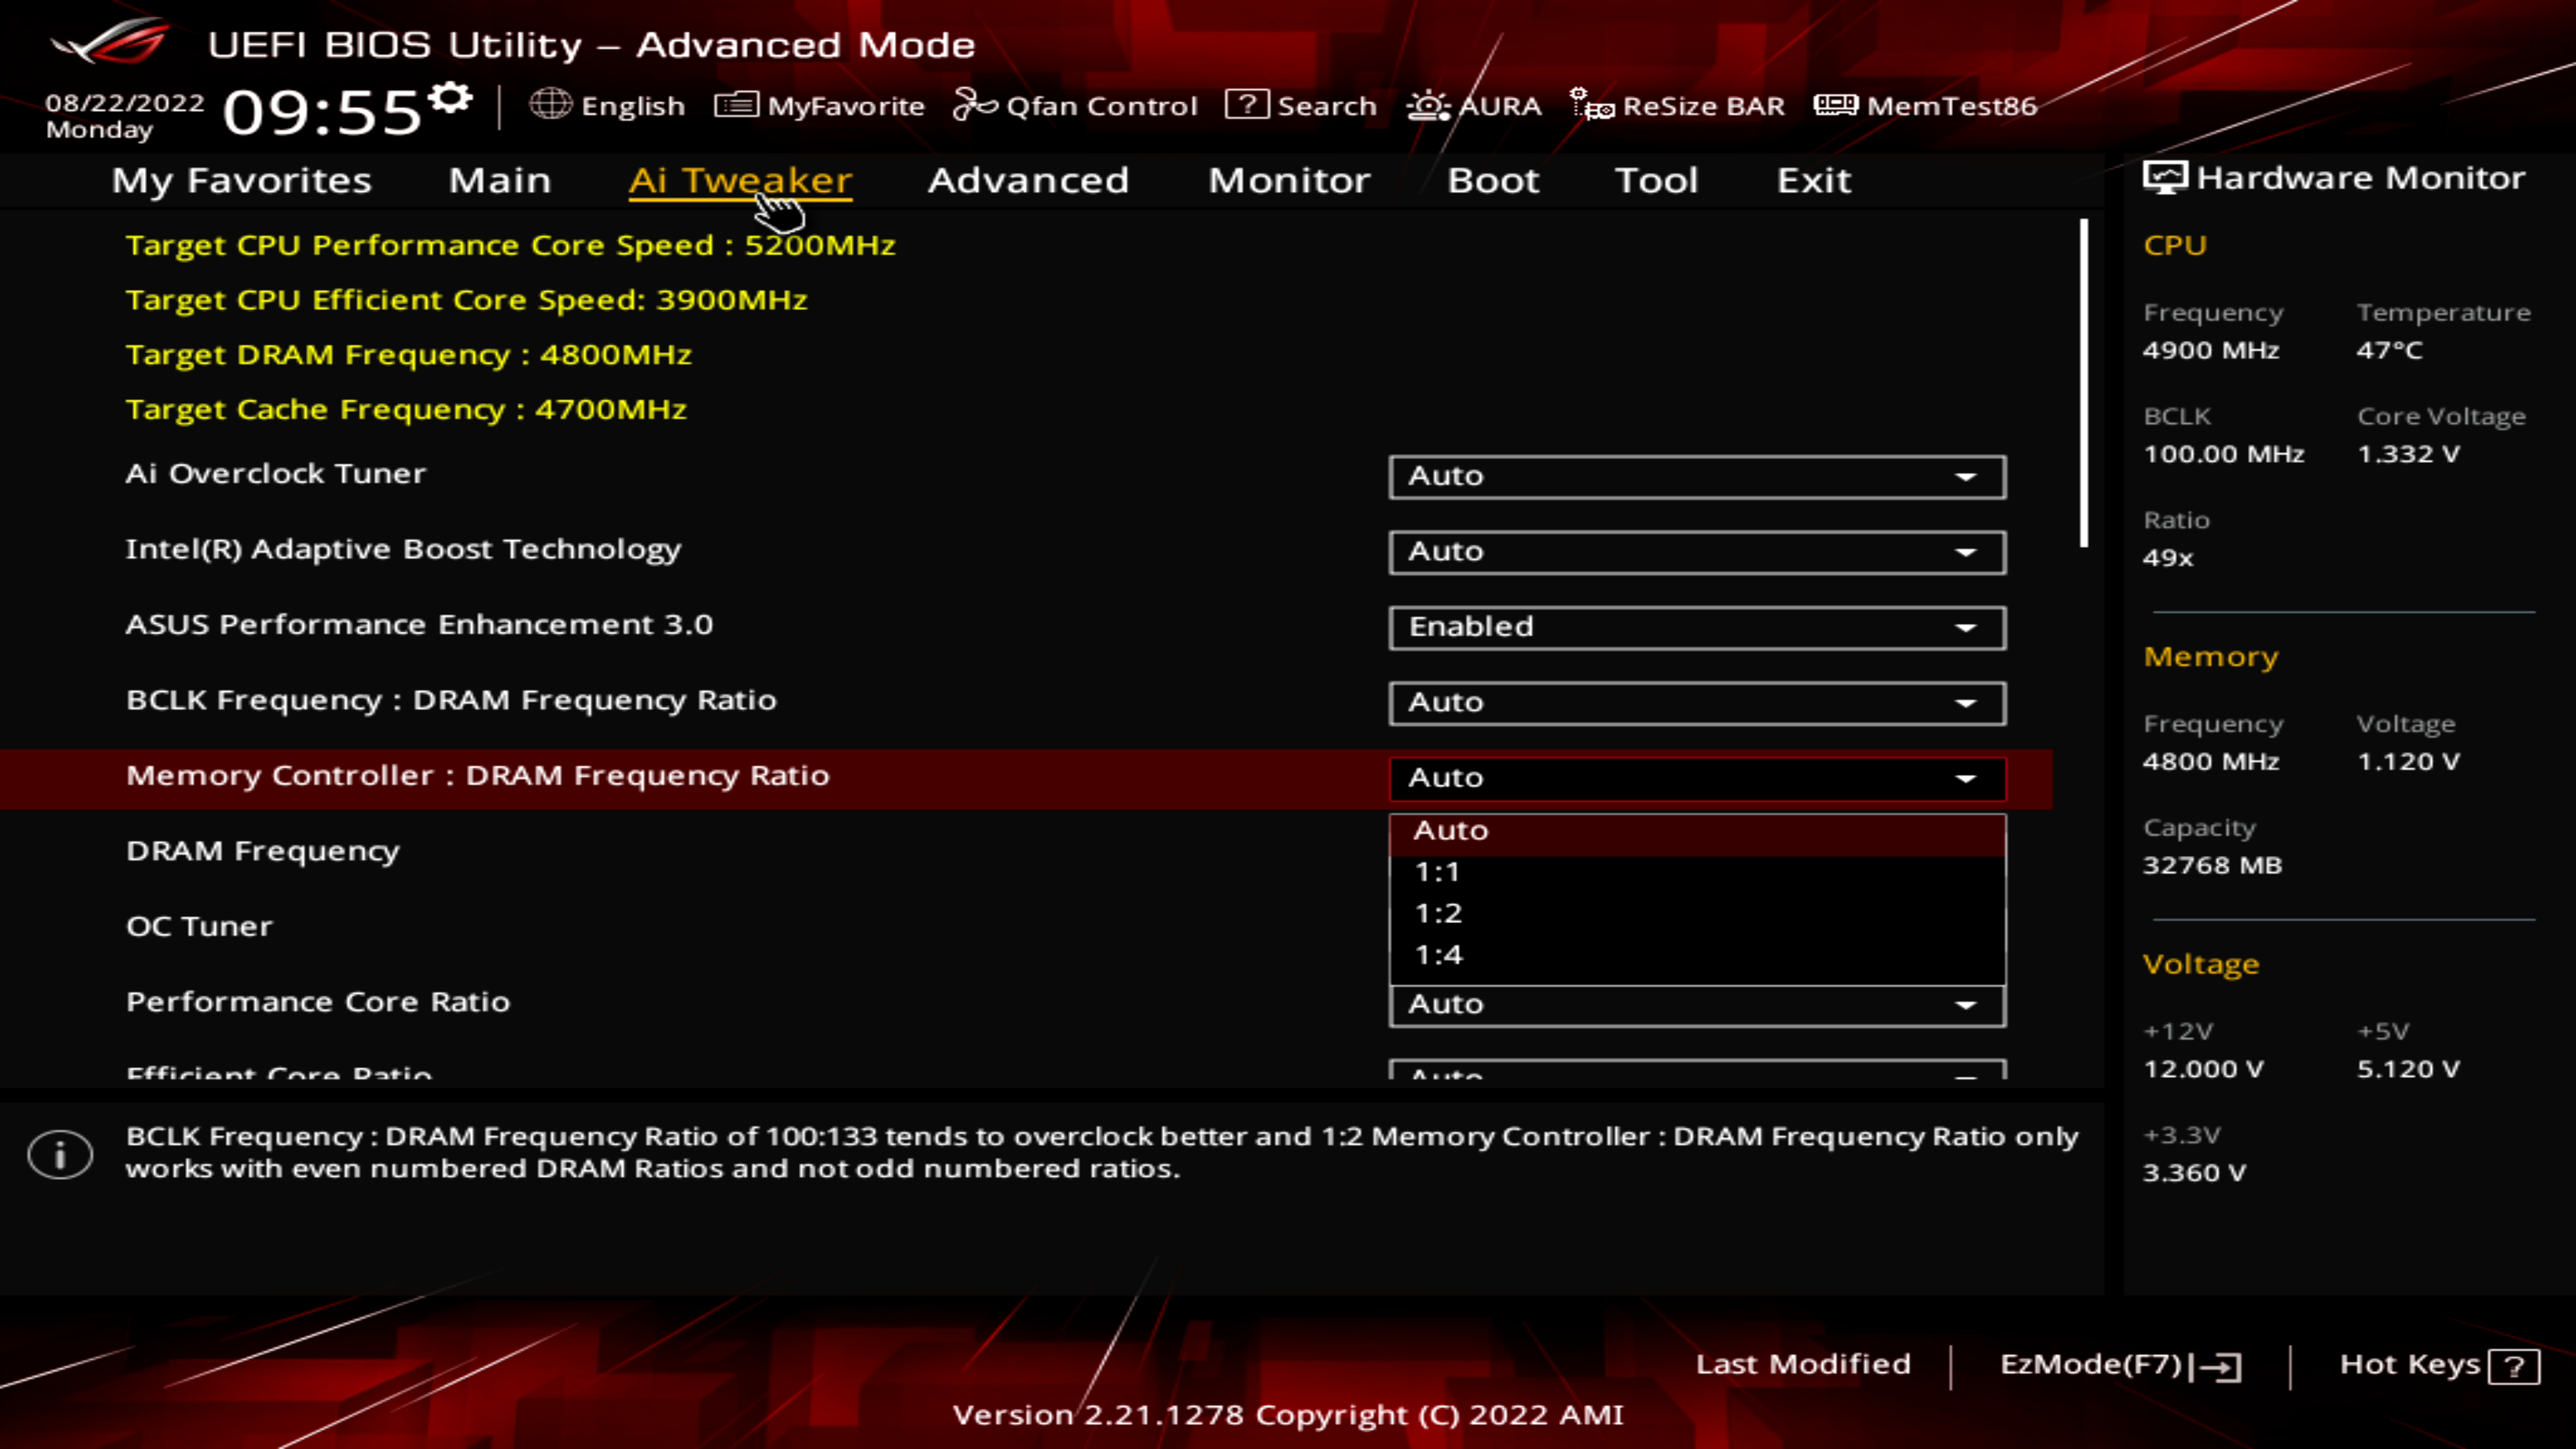Open the ReSize BAR tool

click(1679, 105)
